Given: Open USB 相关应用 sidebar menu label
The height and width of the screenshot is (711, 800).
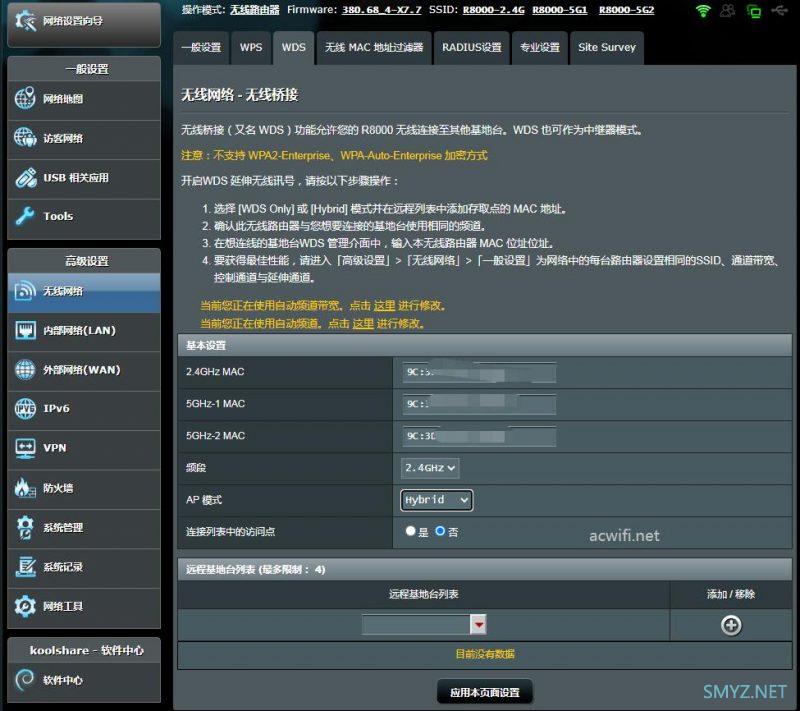Looking at the screenshot, I should [x=76, y=177].
